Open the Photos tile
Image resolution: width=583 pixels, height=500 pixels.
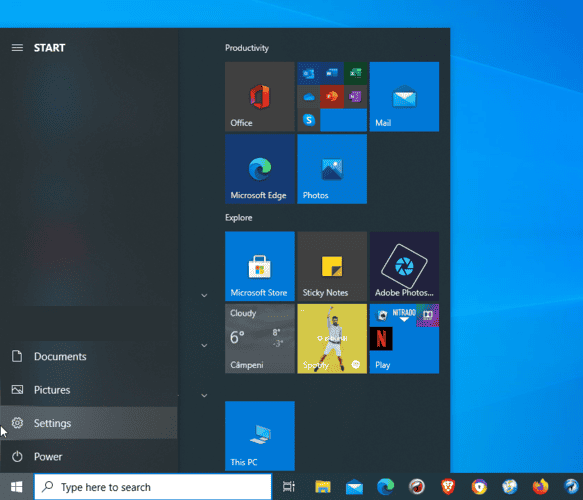(332, 169)
